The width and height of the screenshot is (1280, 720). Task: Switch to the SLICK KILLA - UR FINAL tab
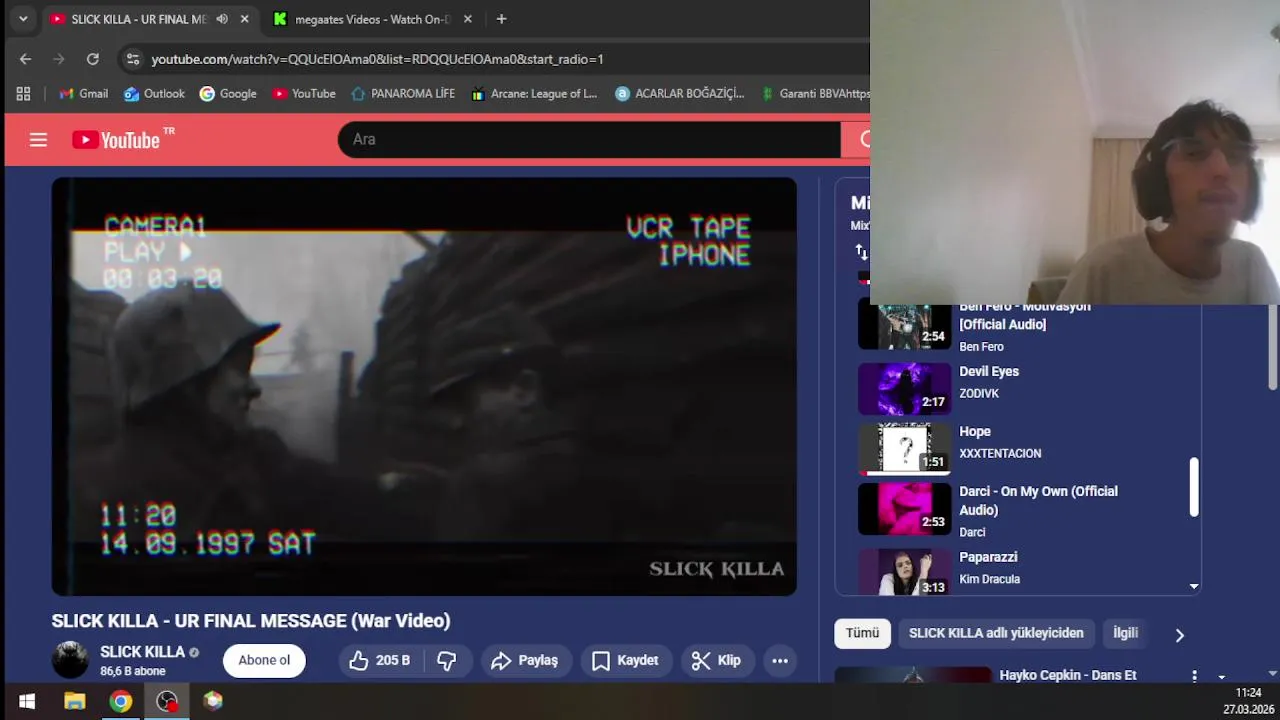139,19
